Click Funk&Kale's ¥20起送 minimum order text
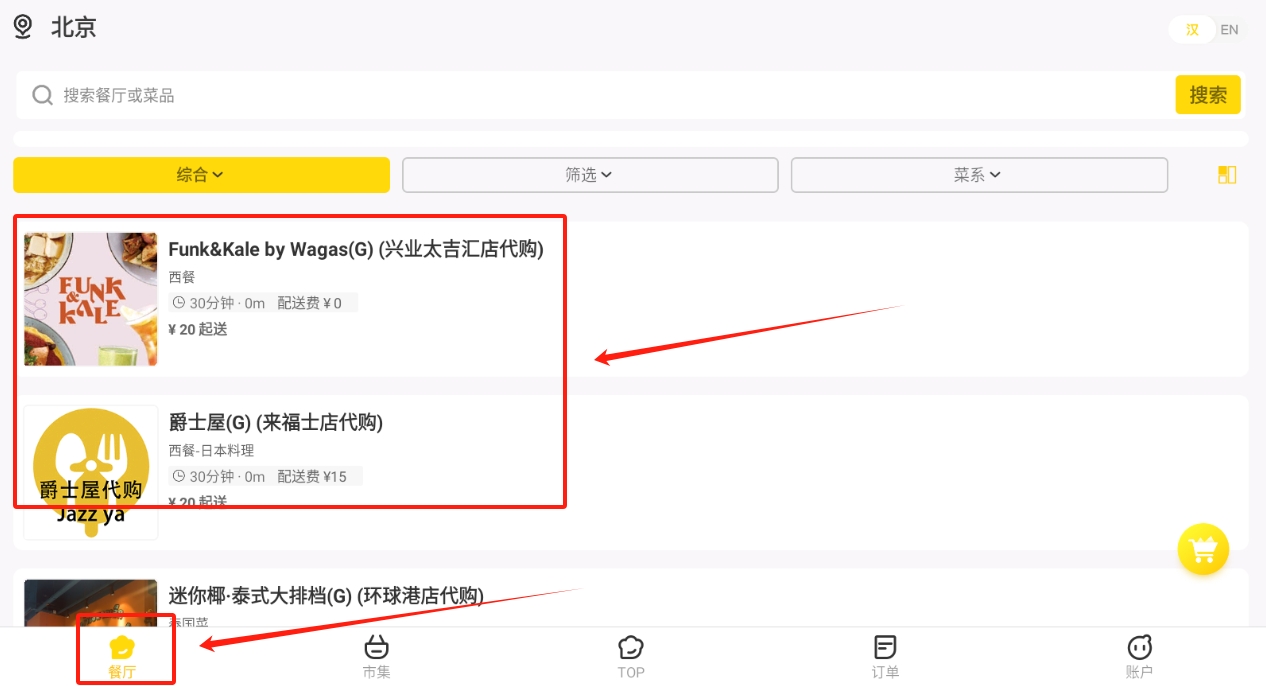 (x=198, y=329)
